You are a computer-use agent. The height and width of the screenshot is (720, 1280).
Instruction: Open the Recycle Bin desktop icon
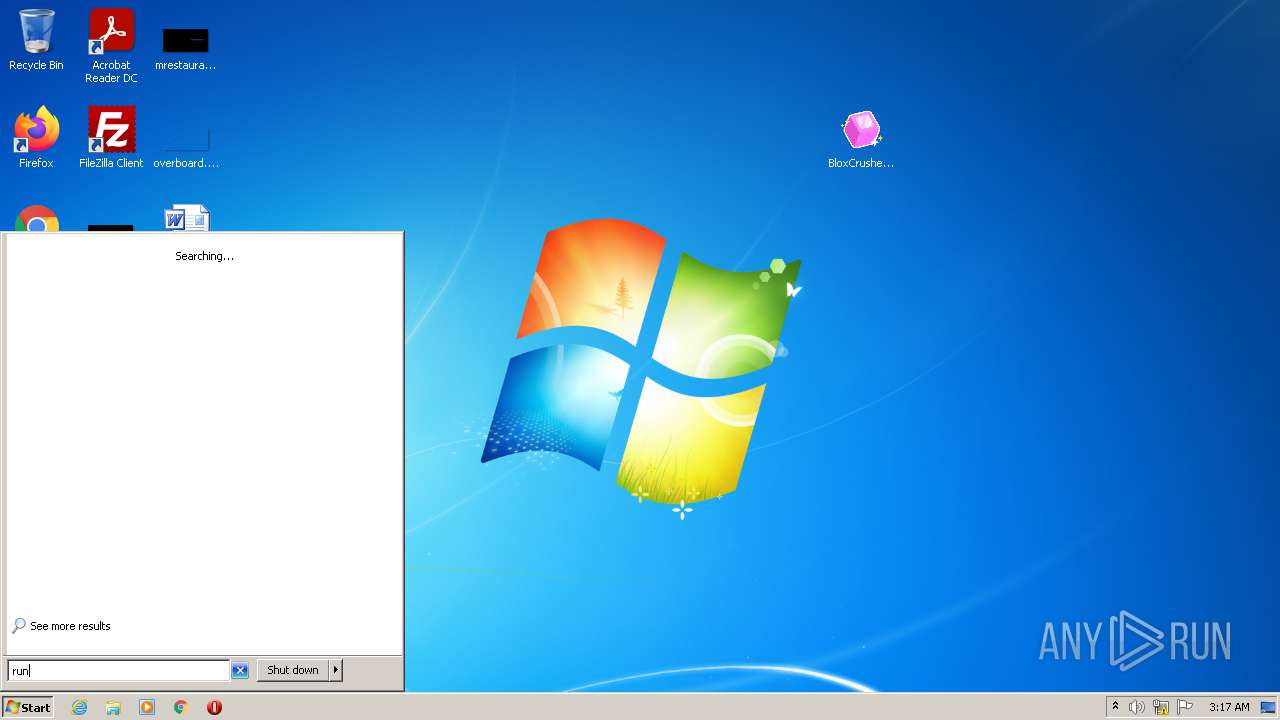36,40
